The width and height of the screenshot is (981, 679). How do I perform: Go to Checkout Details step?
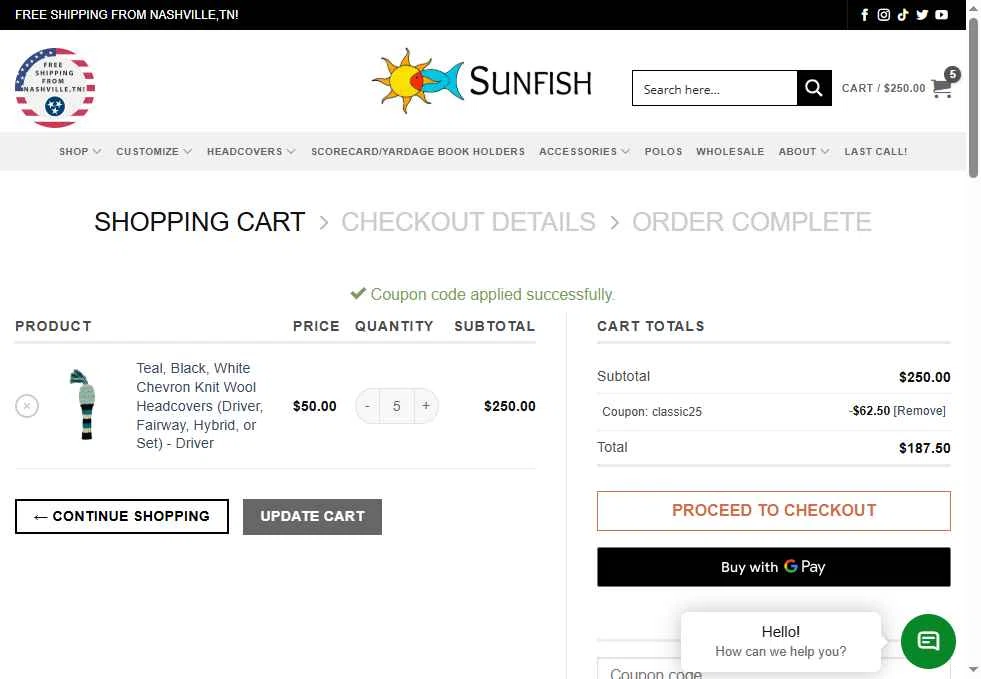click(x=468, y=222)
